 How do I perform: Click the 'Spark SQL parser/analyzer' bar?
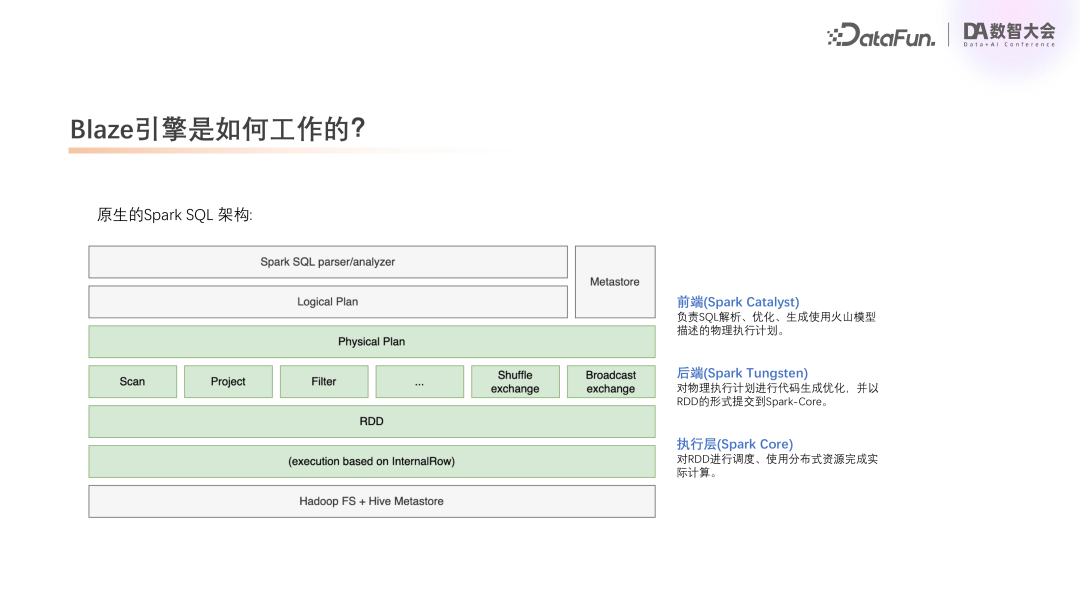[328, 261]
